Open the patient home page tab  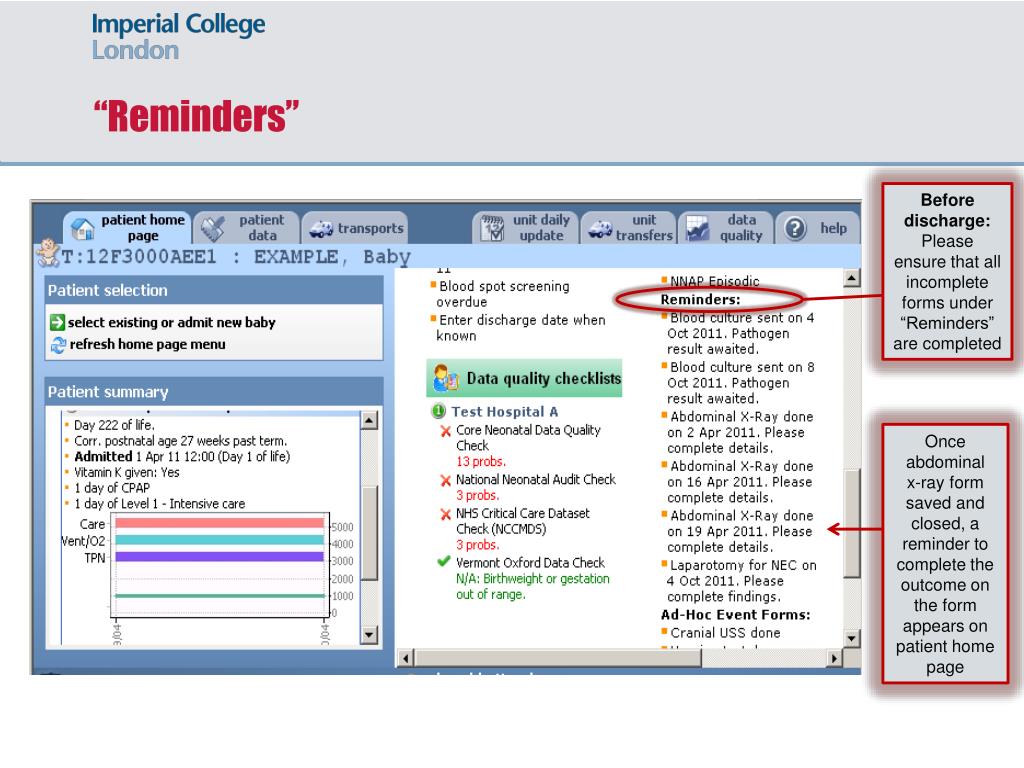point(128,227)
